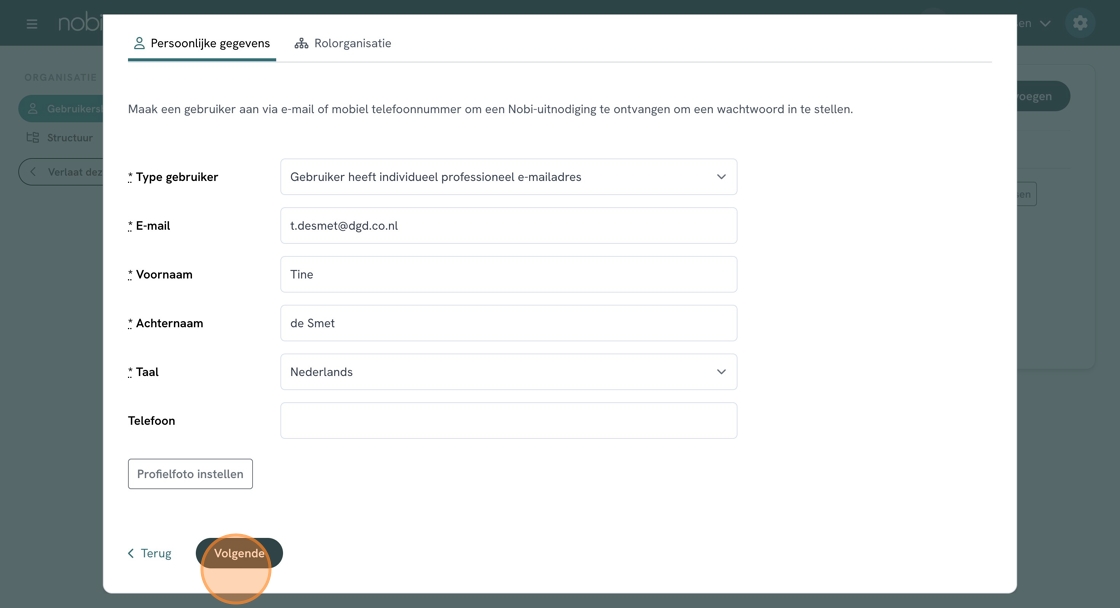Expand the account chevron in top bar
1120x608 pixels.
click(x=1045, y=23)
